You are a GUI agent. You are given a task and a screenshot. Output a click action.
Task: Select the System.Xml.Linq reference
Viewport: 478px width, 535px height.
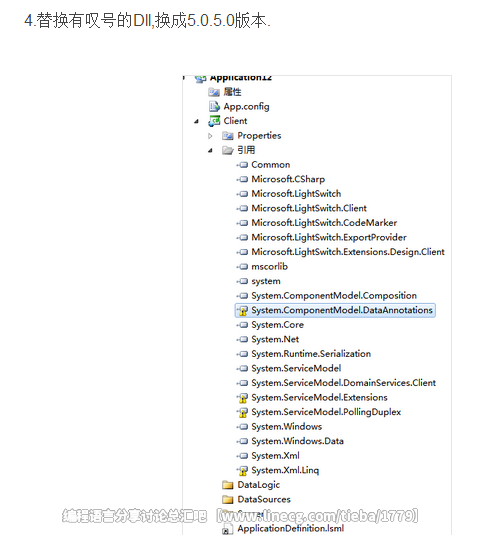coord(285,471)
